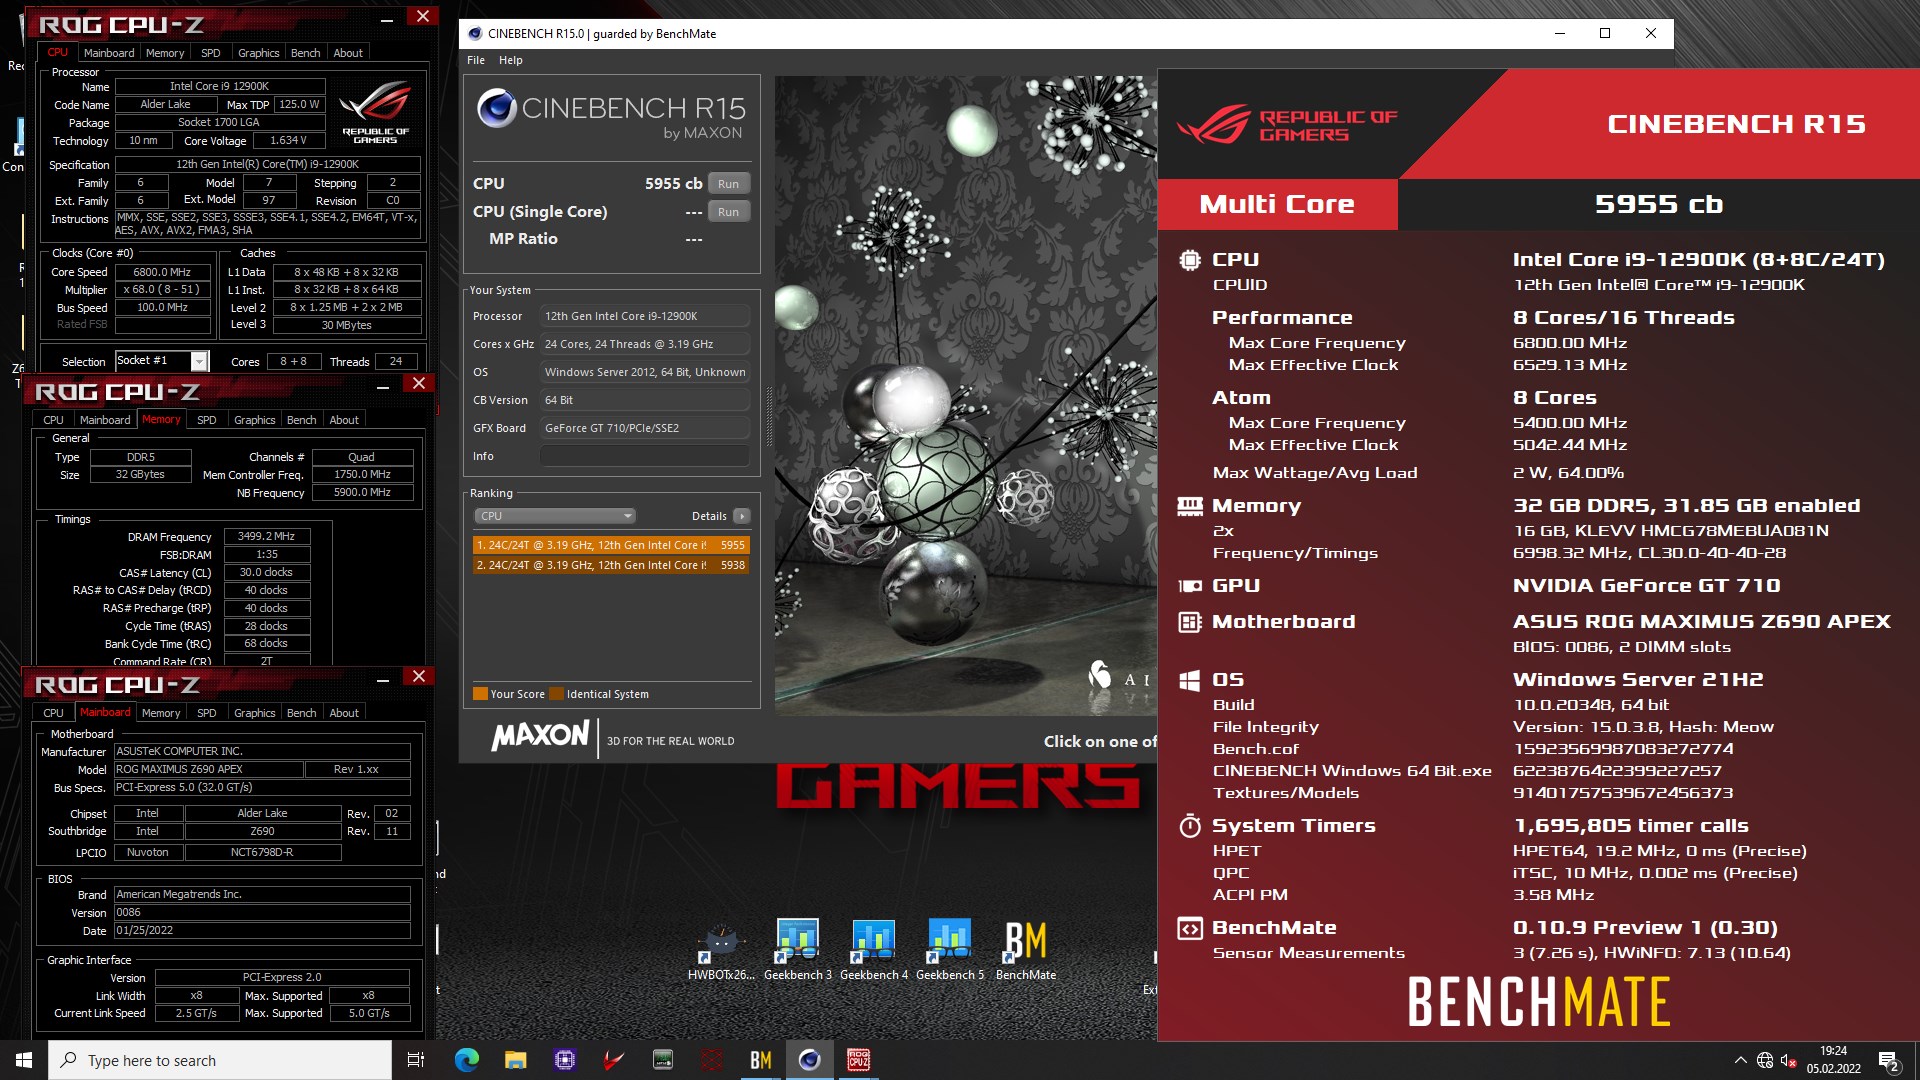
Task: Open the notification center icon
Action: (x=1888, y=1060)
